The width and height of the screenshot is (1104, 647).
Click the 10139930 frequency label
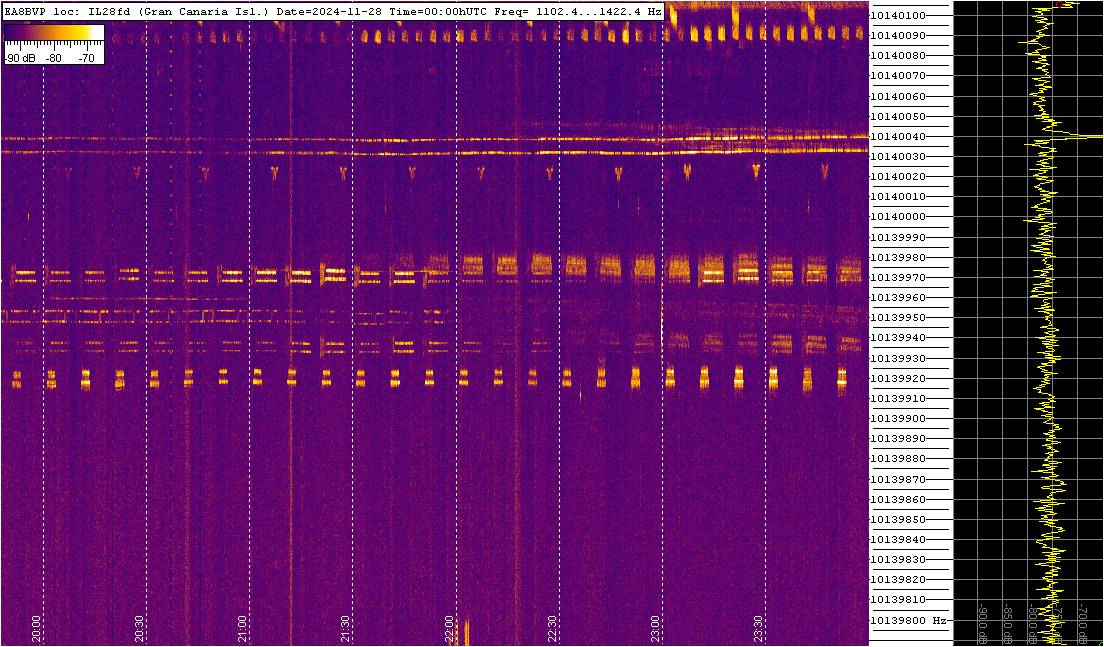[x=898, y=358]
